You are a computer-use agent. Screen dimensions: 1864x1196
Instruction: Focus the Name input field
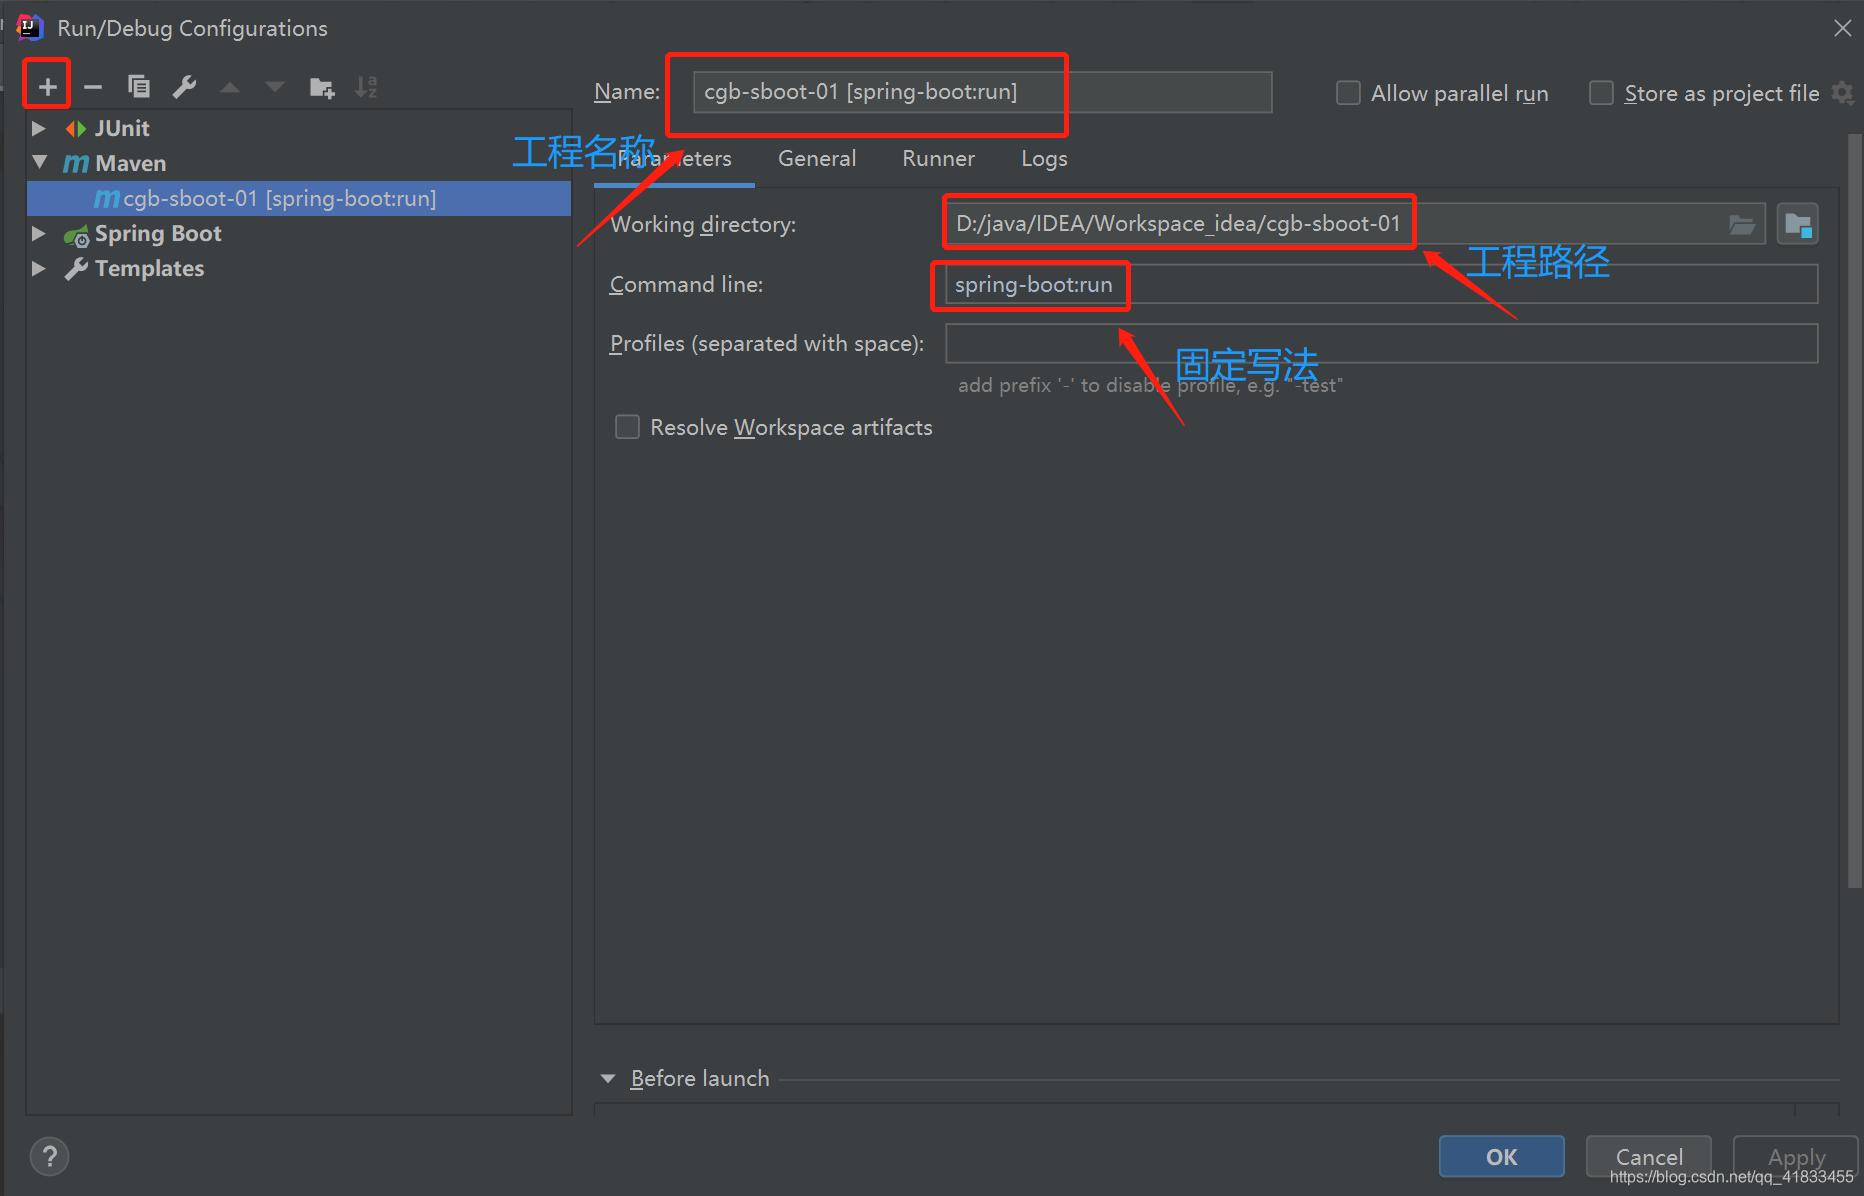click(983, 92)
